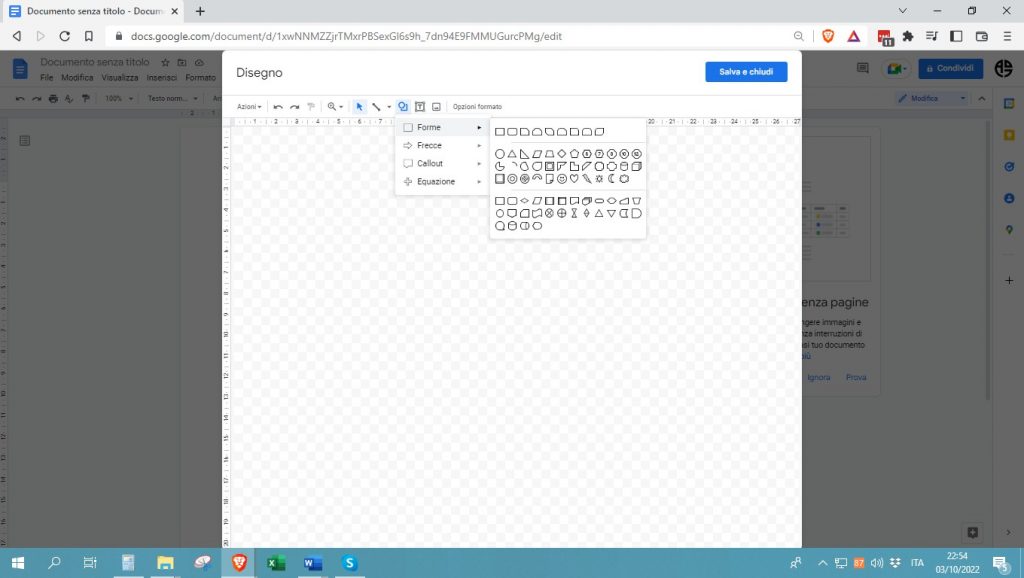Choose the heart shape
The image size is (1024, 578).
pos(574,179)
